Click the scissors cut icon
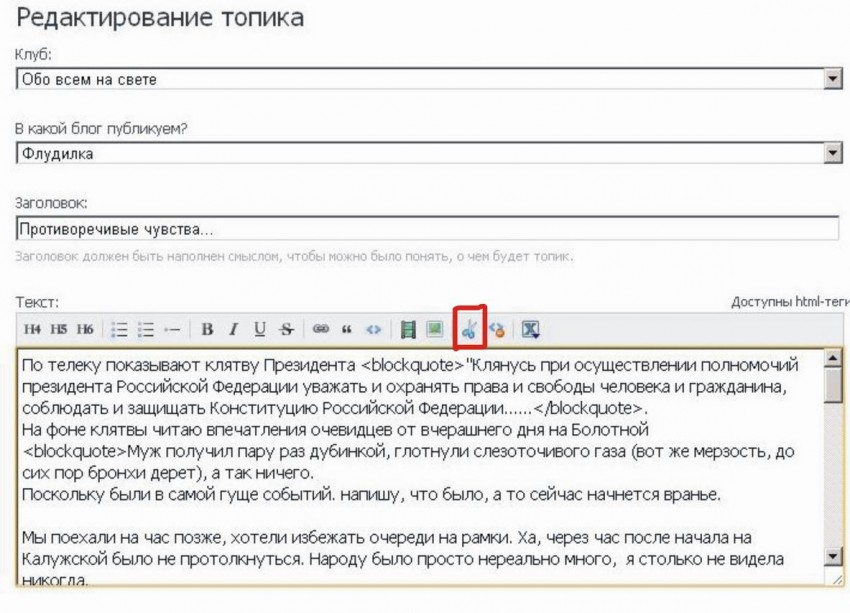850x613 pixels. [469, 328]
